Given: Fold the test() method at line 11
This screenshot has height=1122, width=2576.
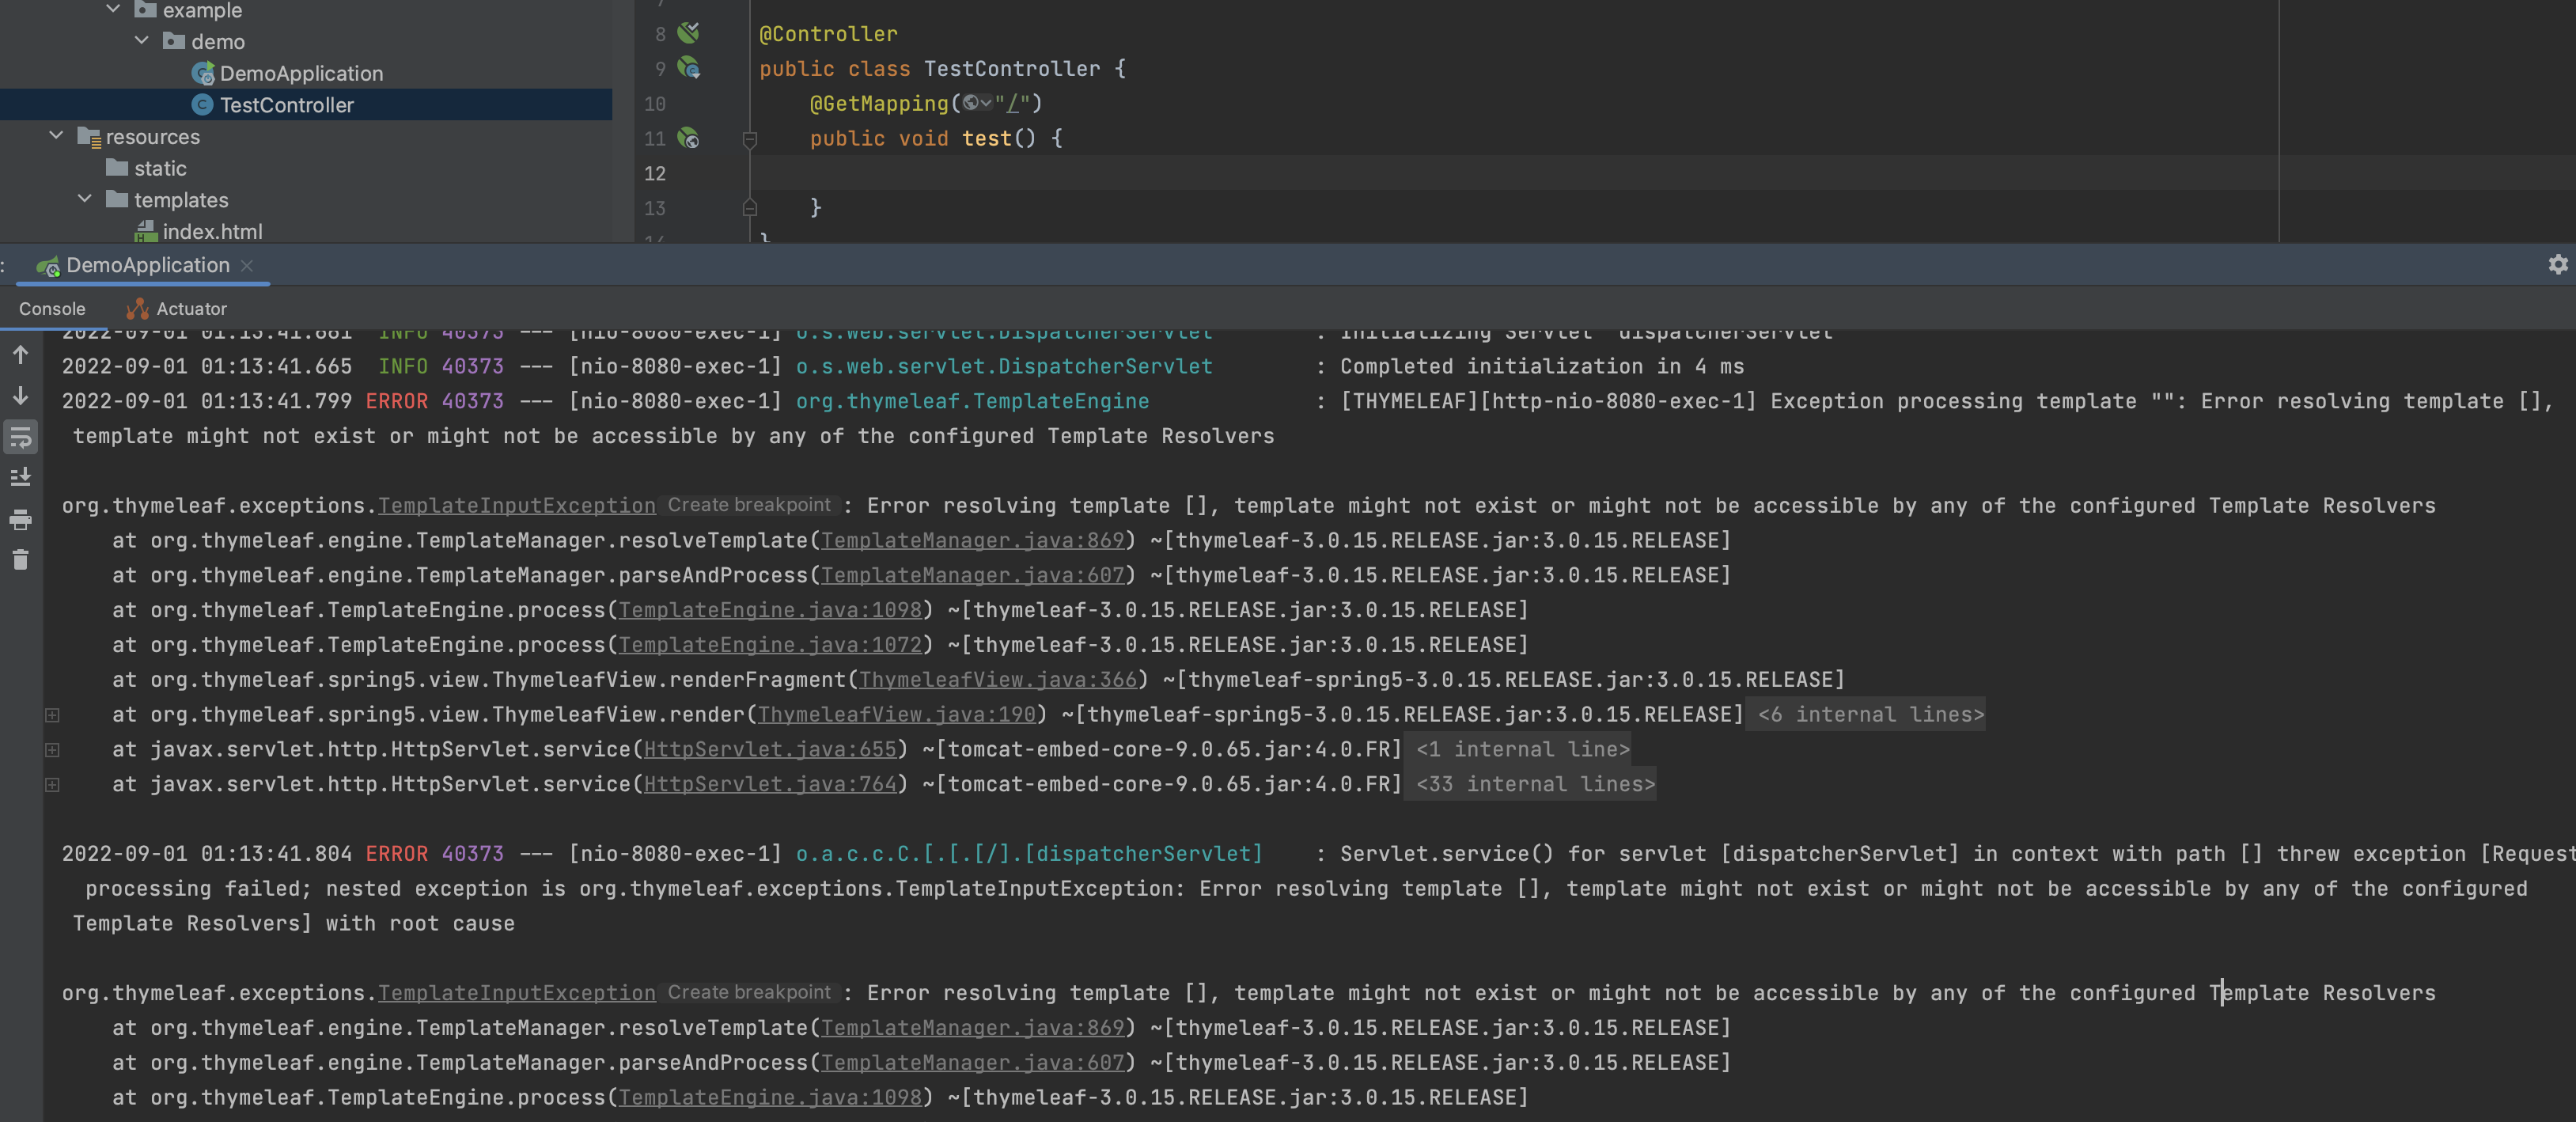Looking at the screenshot, I should pos(750,139).
